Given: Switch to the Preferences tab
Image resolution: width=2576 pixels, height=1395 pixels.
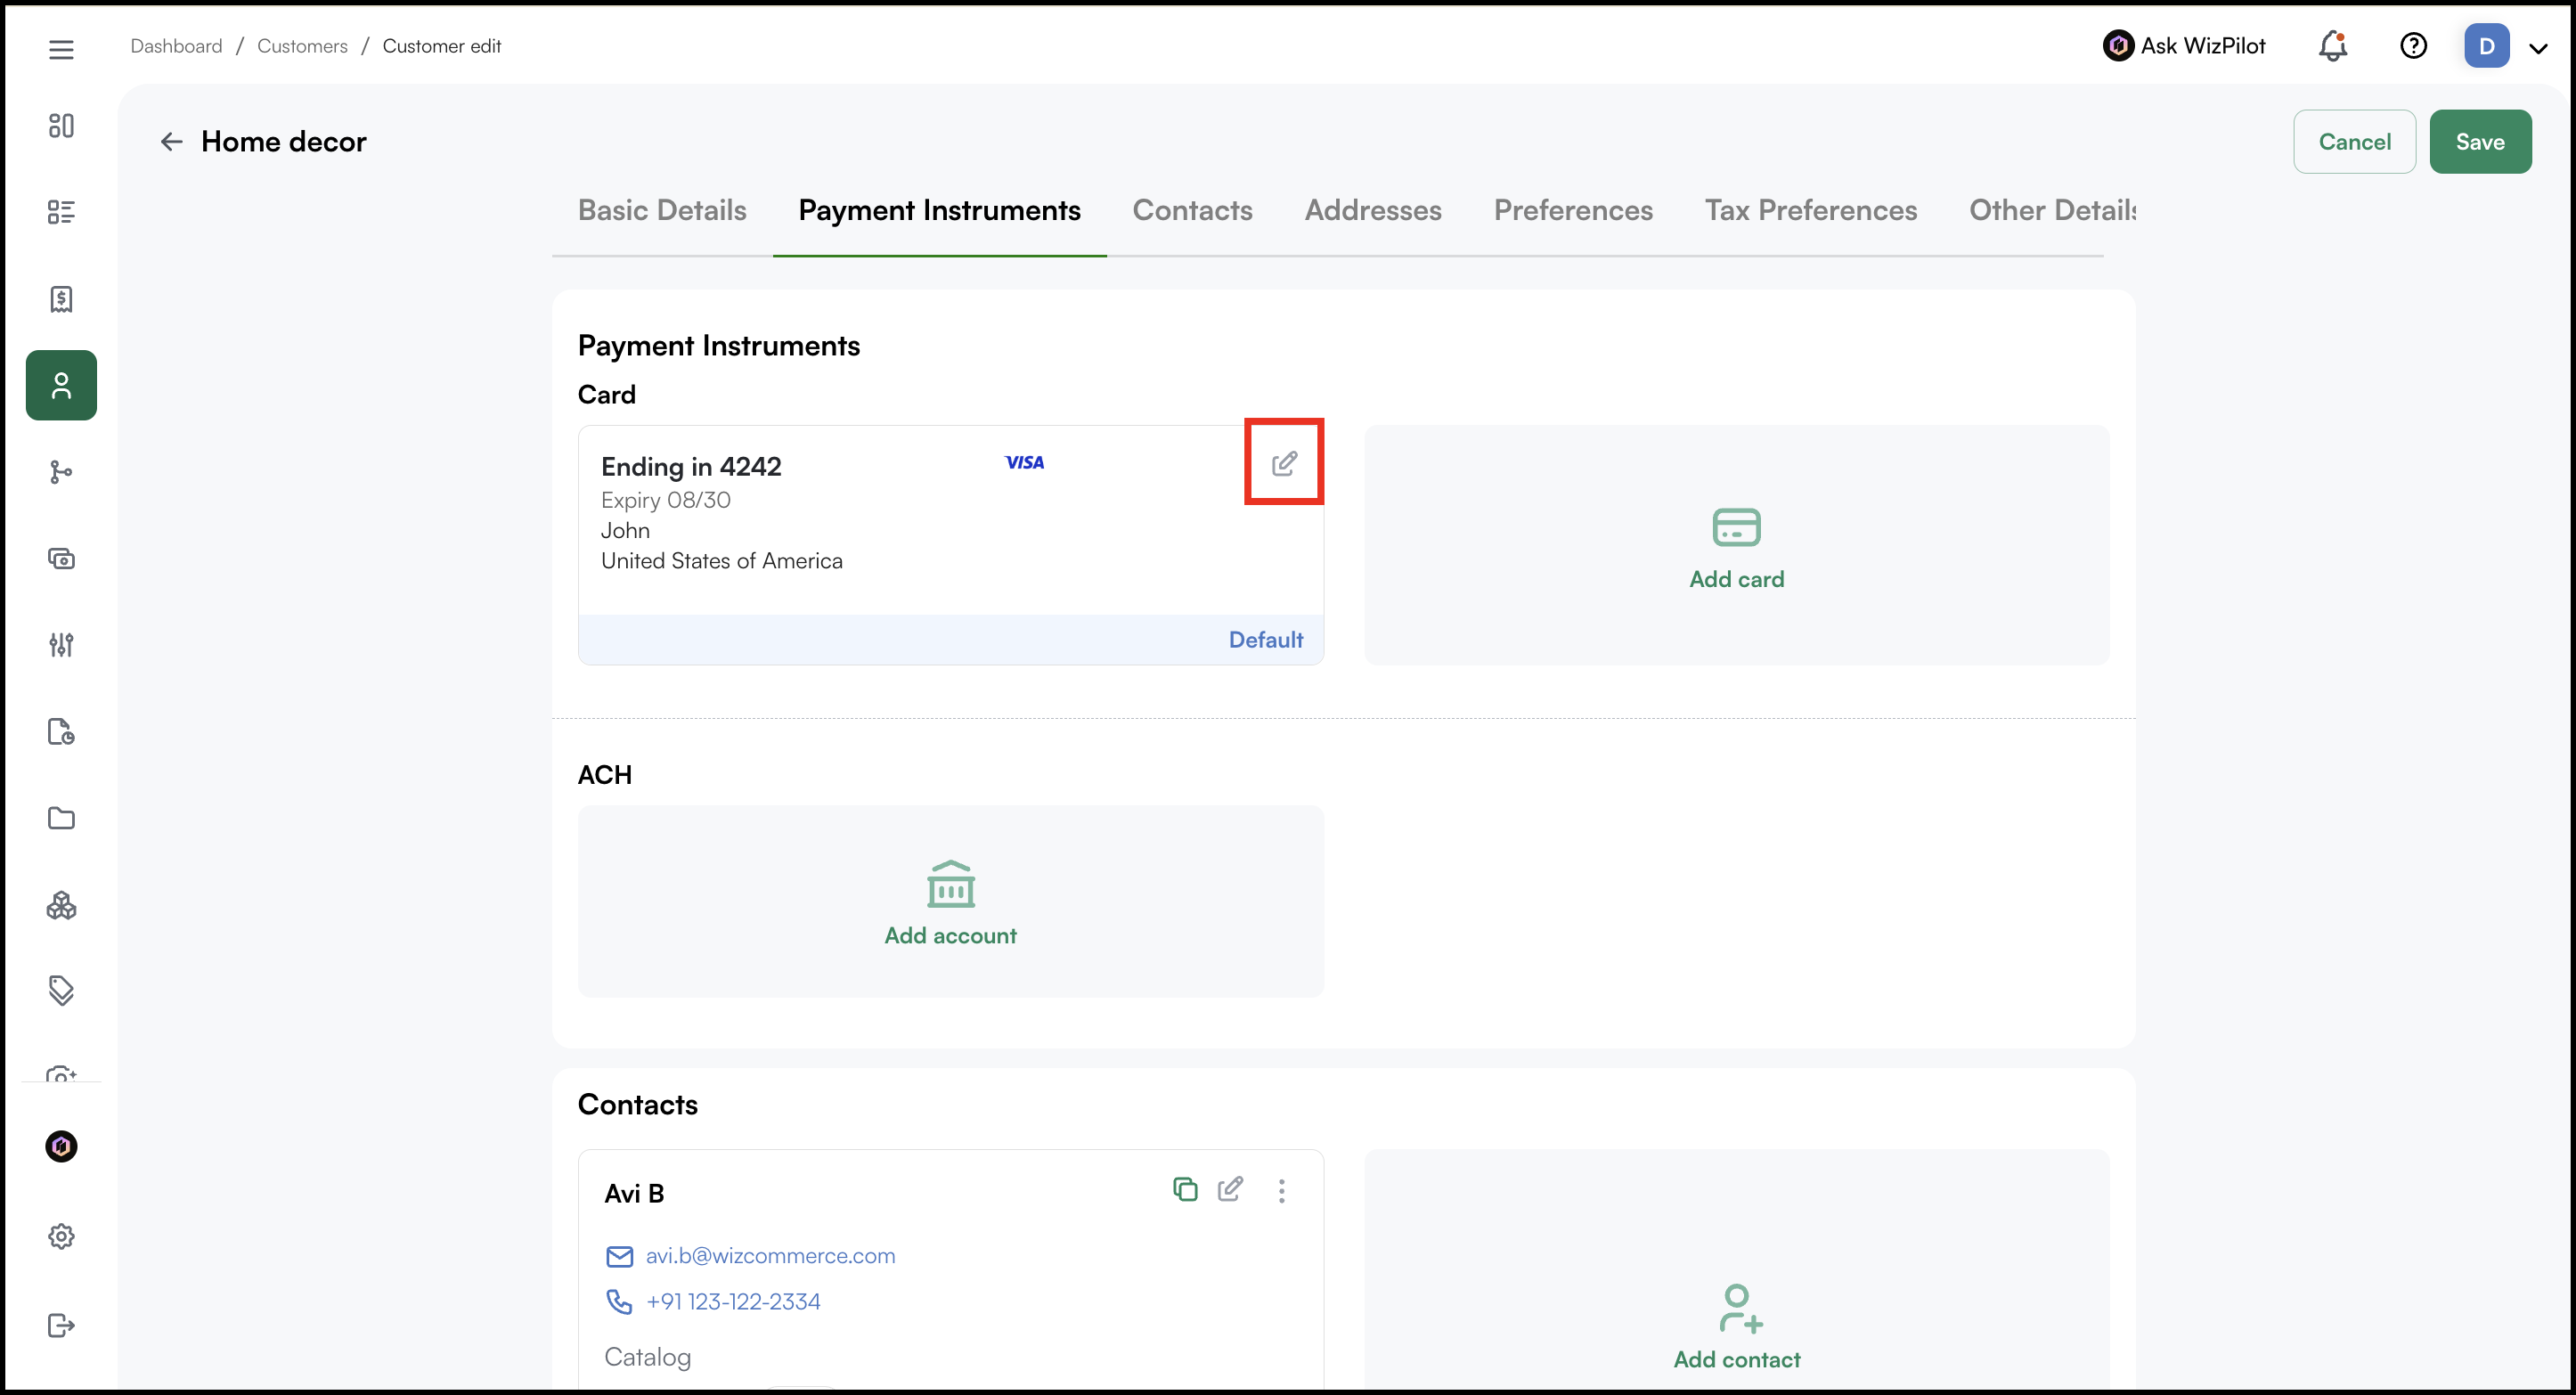Looking at the screenshot, I should 1573,210.
